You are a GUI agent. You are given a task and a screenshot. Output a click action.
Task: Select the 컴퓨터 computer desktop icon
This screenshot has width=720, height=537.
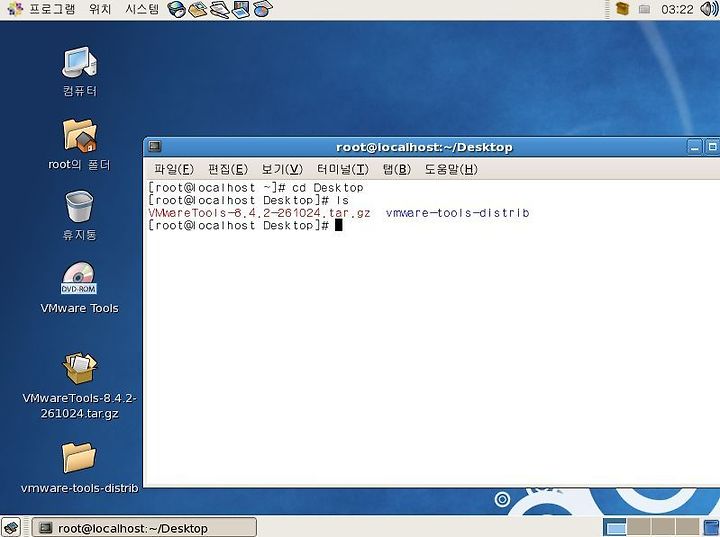tap(80, 72)
